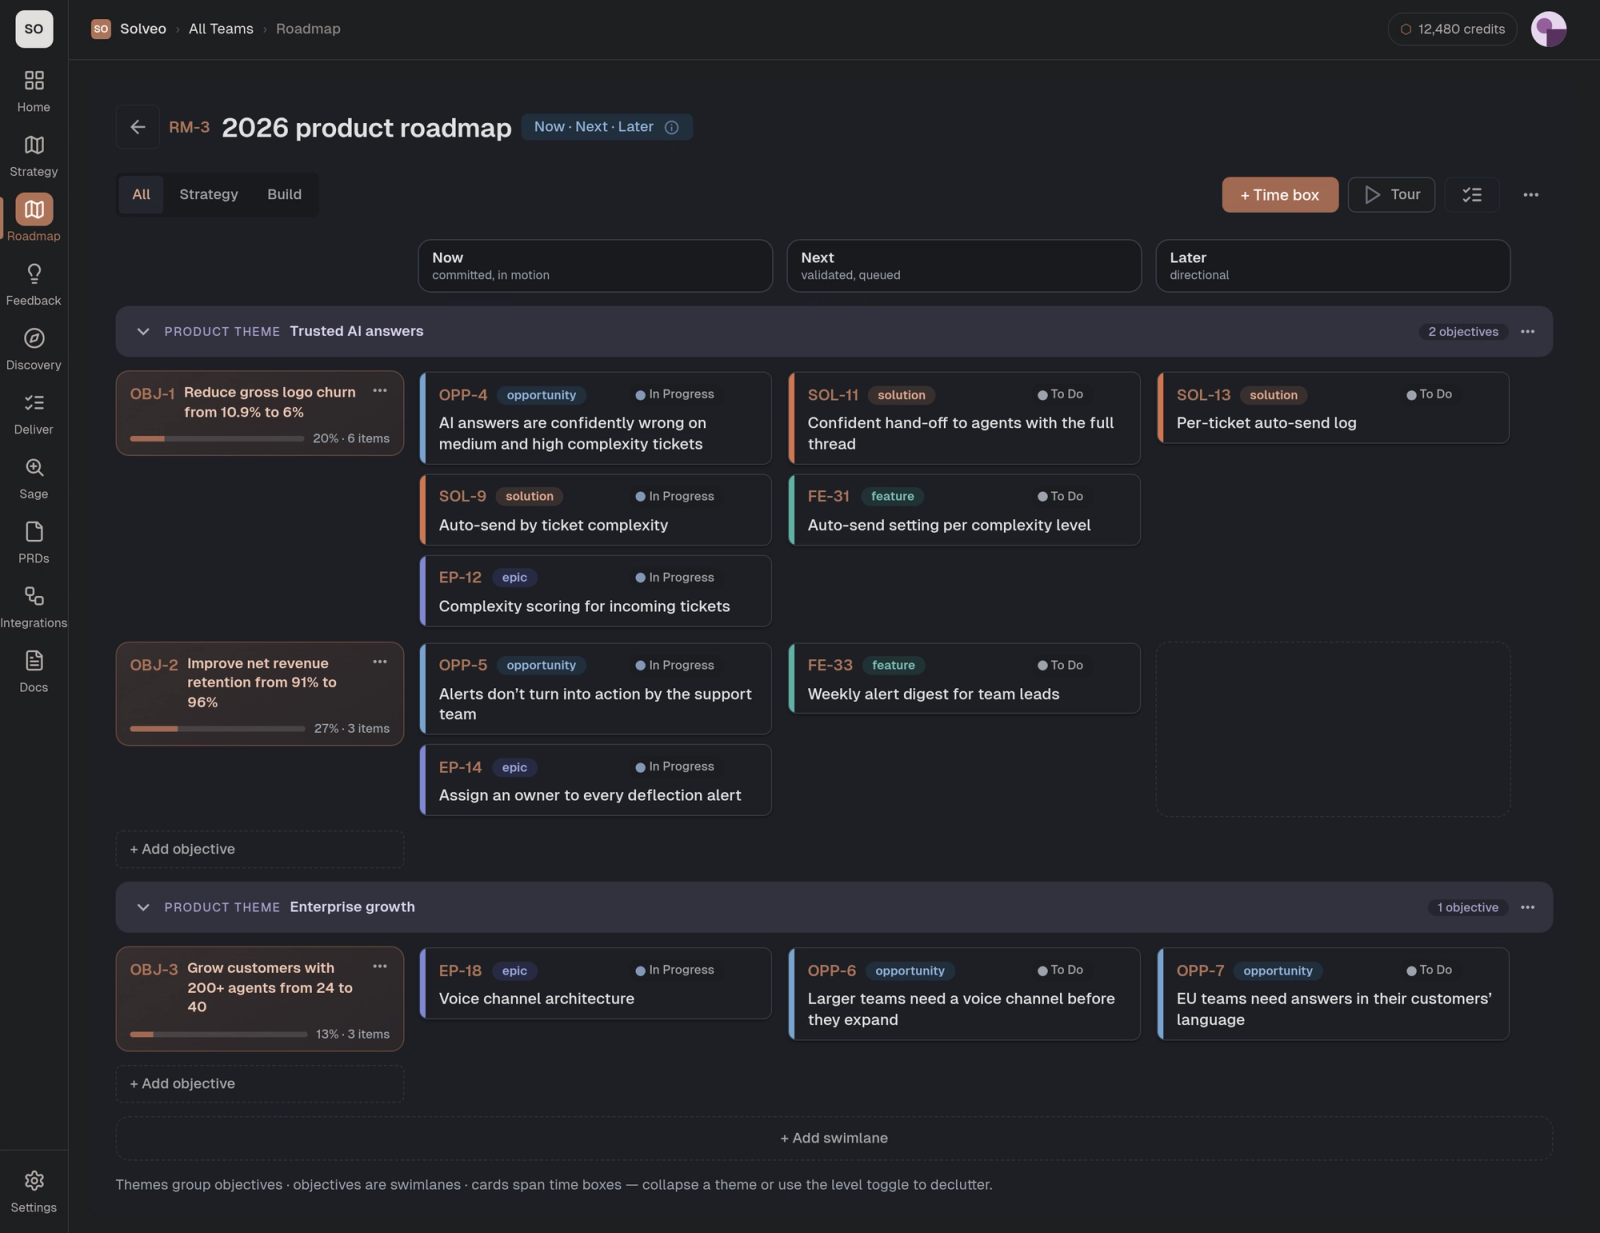Open the Now time box header
The height and width of the screenshot is (1233, 1600).
tap(595, 266)
